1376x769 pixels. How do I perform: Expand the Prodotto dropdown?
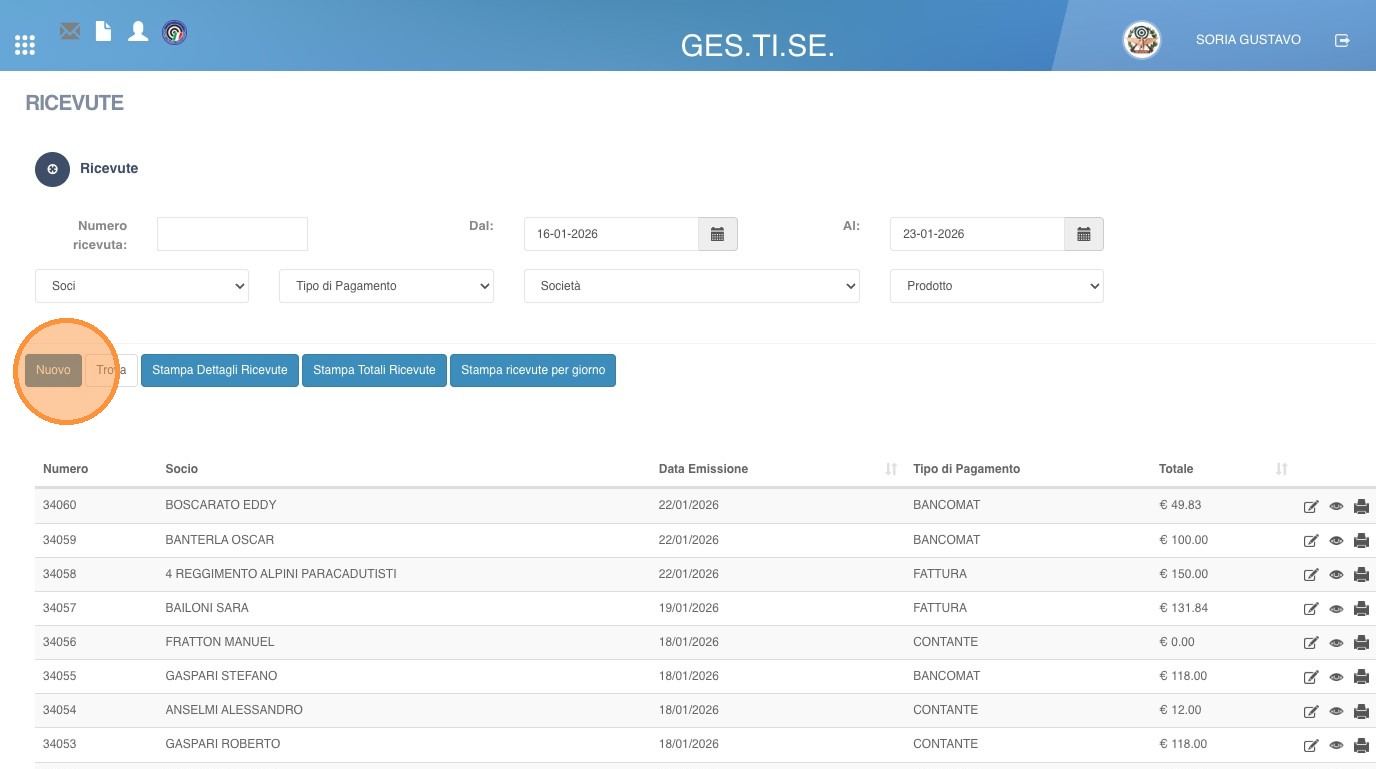(x=997, y=286)
